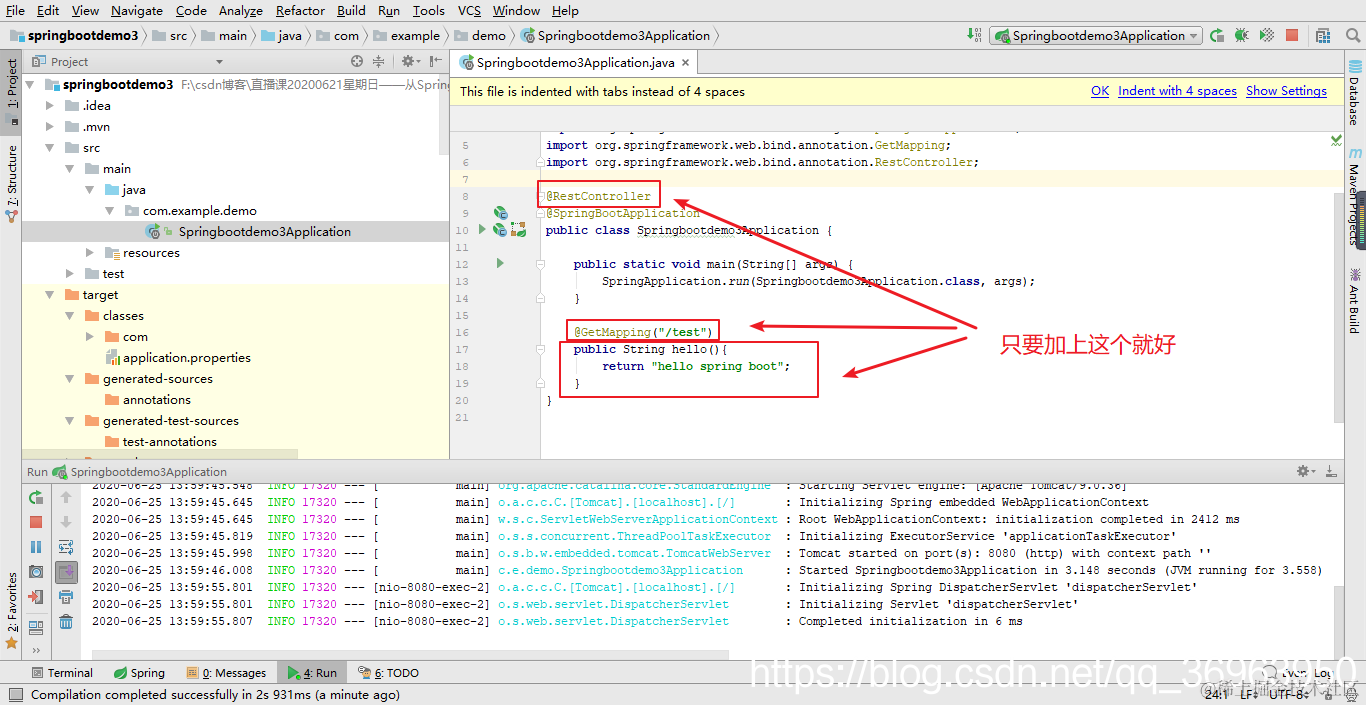This screenshot has width=1366, height=705.
Task: Click 'Show Settings' link
Action: 1286,91
